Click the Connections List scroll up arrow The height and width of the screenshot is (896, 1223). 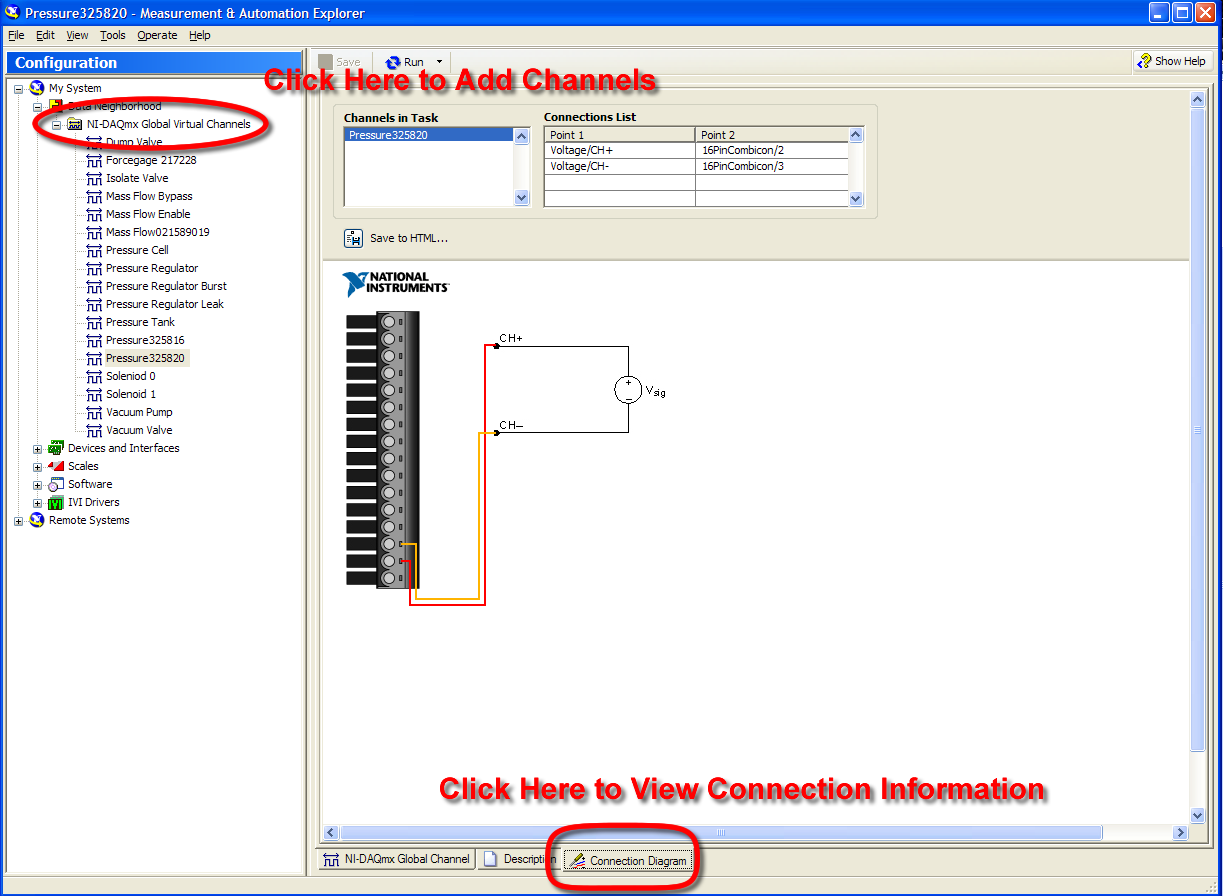point(855,136)
